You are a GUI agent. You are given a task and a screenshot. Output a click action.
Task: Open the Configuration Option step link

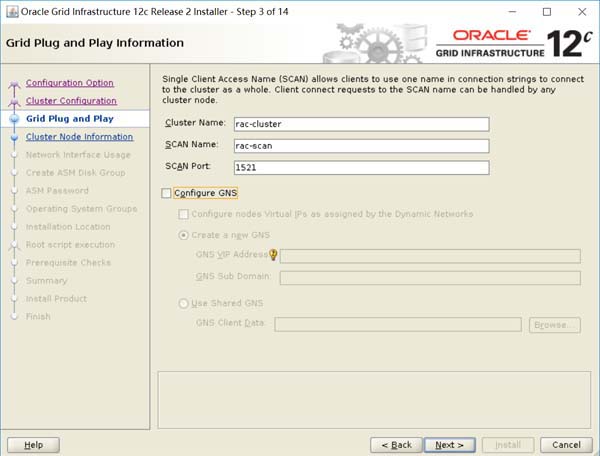70,83
